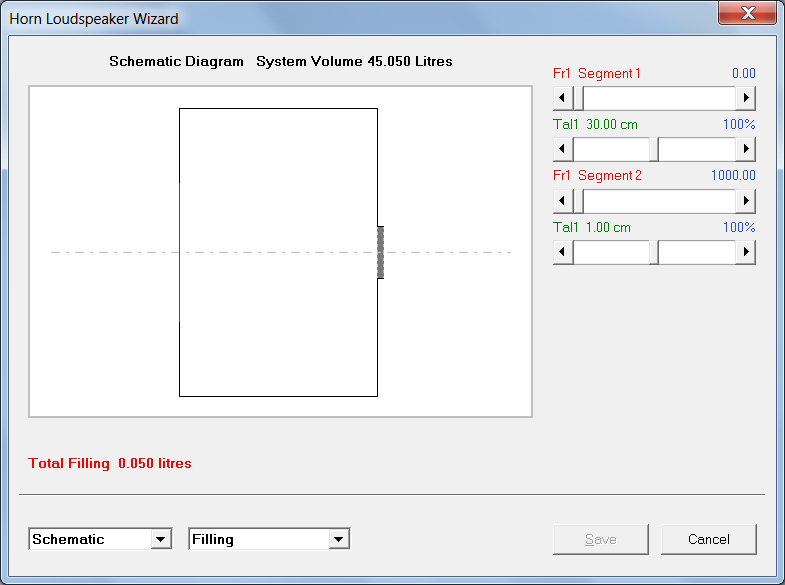Click right arrow of Fr1 Segment 1 slider
Image resolution: width=785 pixels, height=585 pixels.
[x=745, y=98]
